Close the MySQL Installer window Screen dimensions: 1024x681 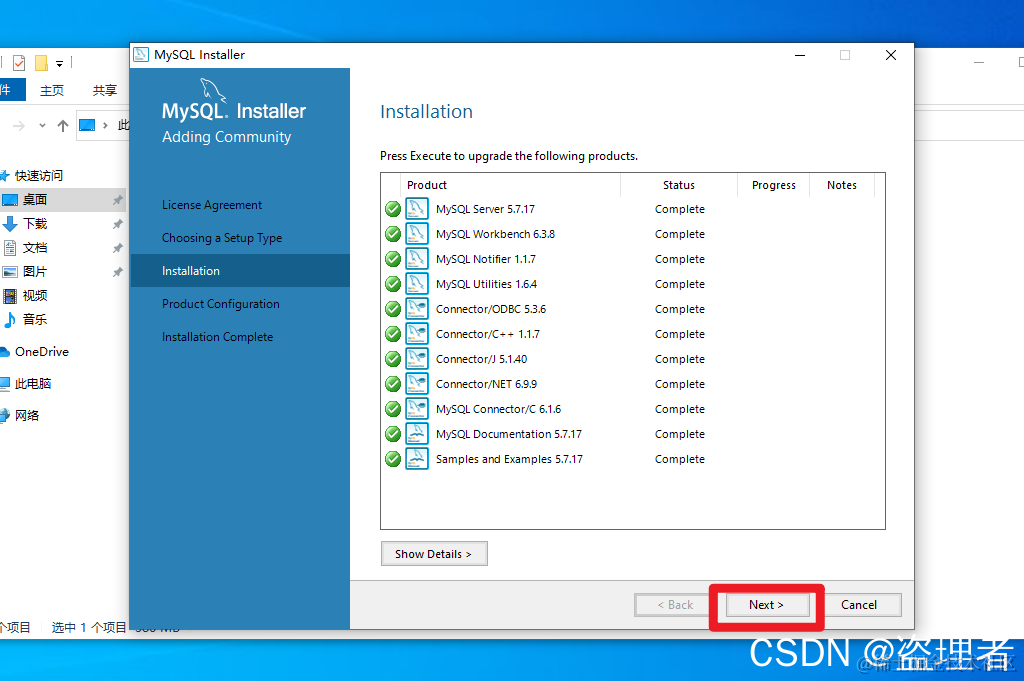point(891,55)
